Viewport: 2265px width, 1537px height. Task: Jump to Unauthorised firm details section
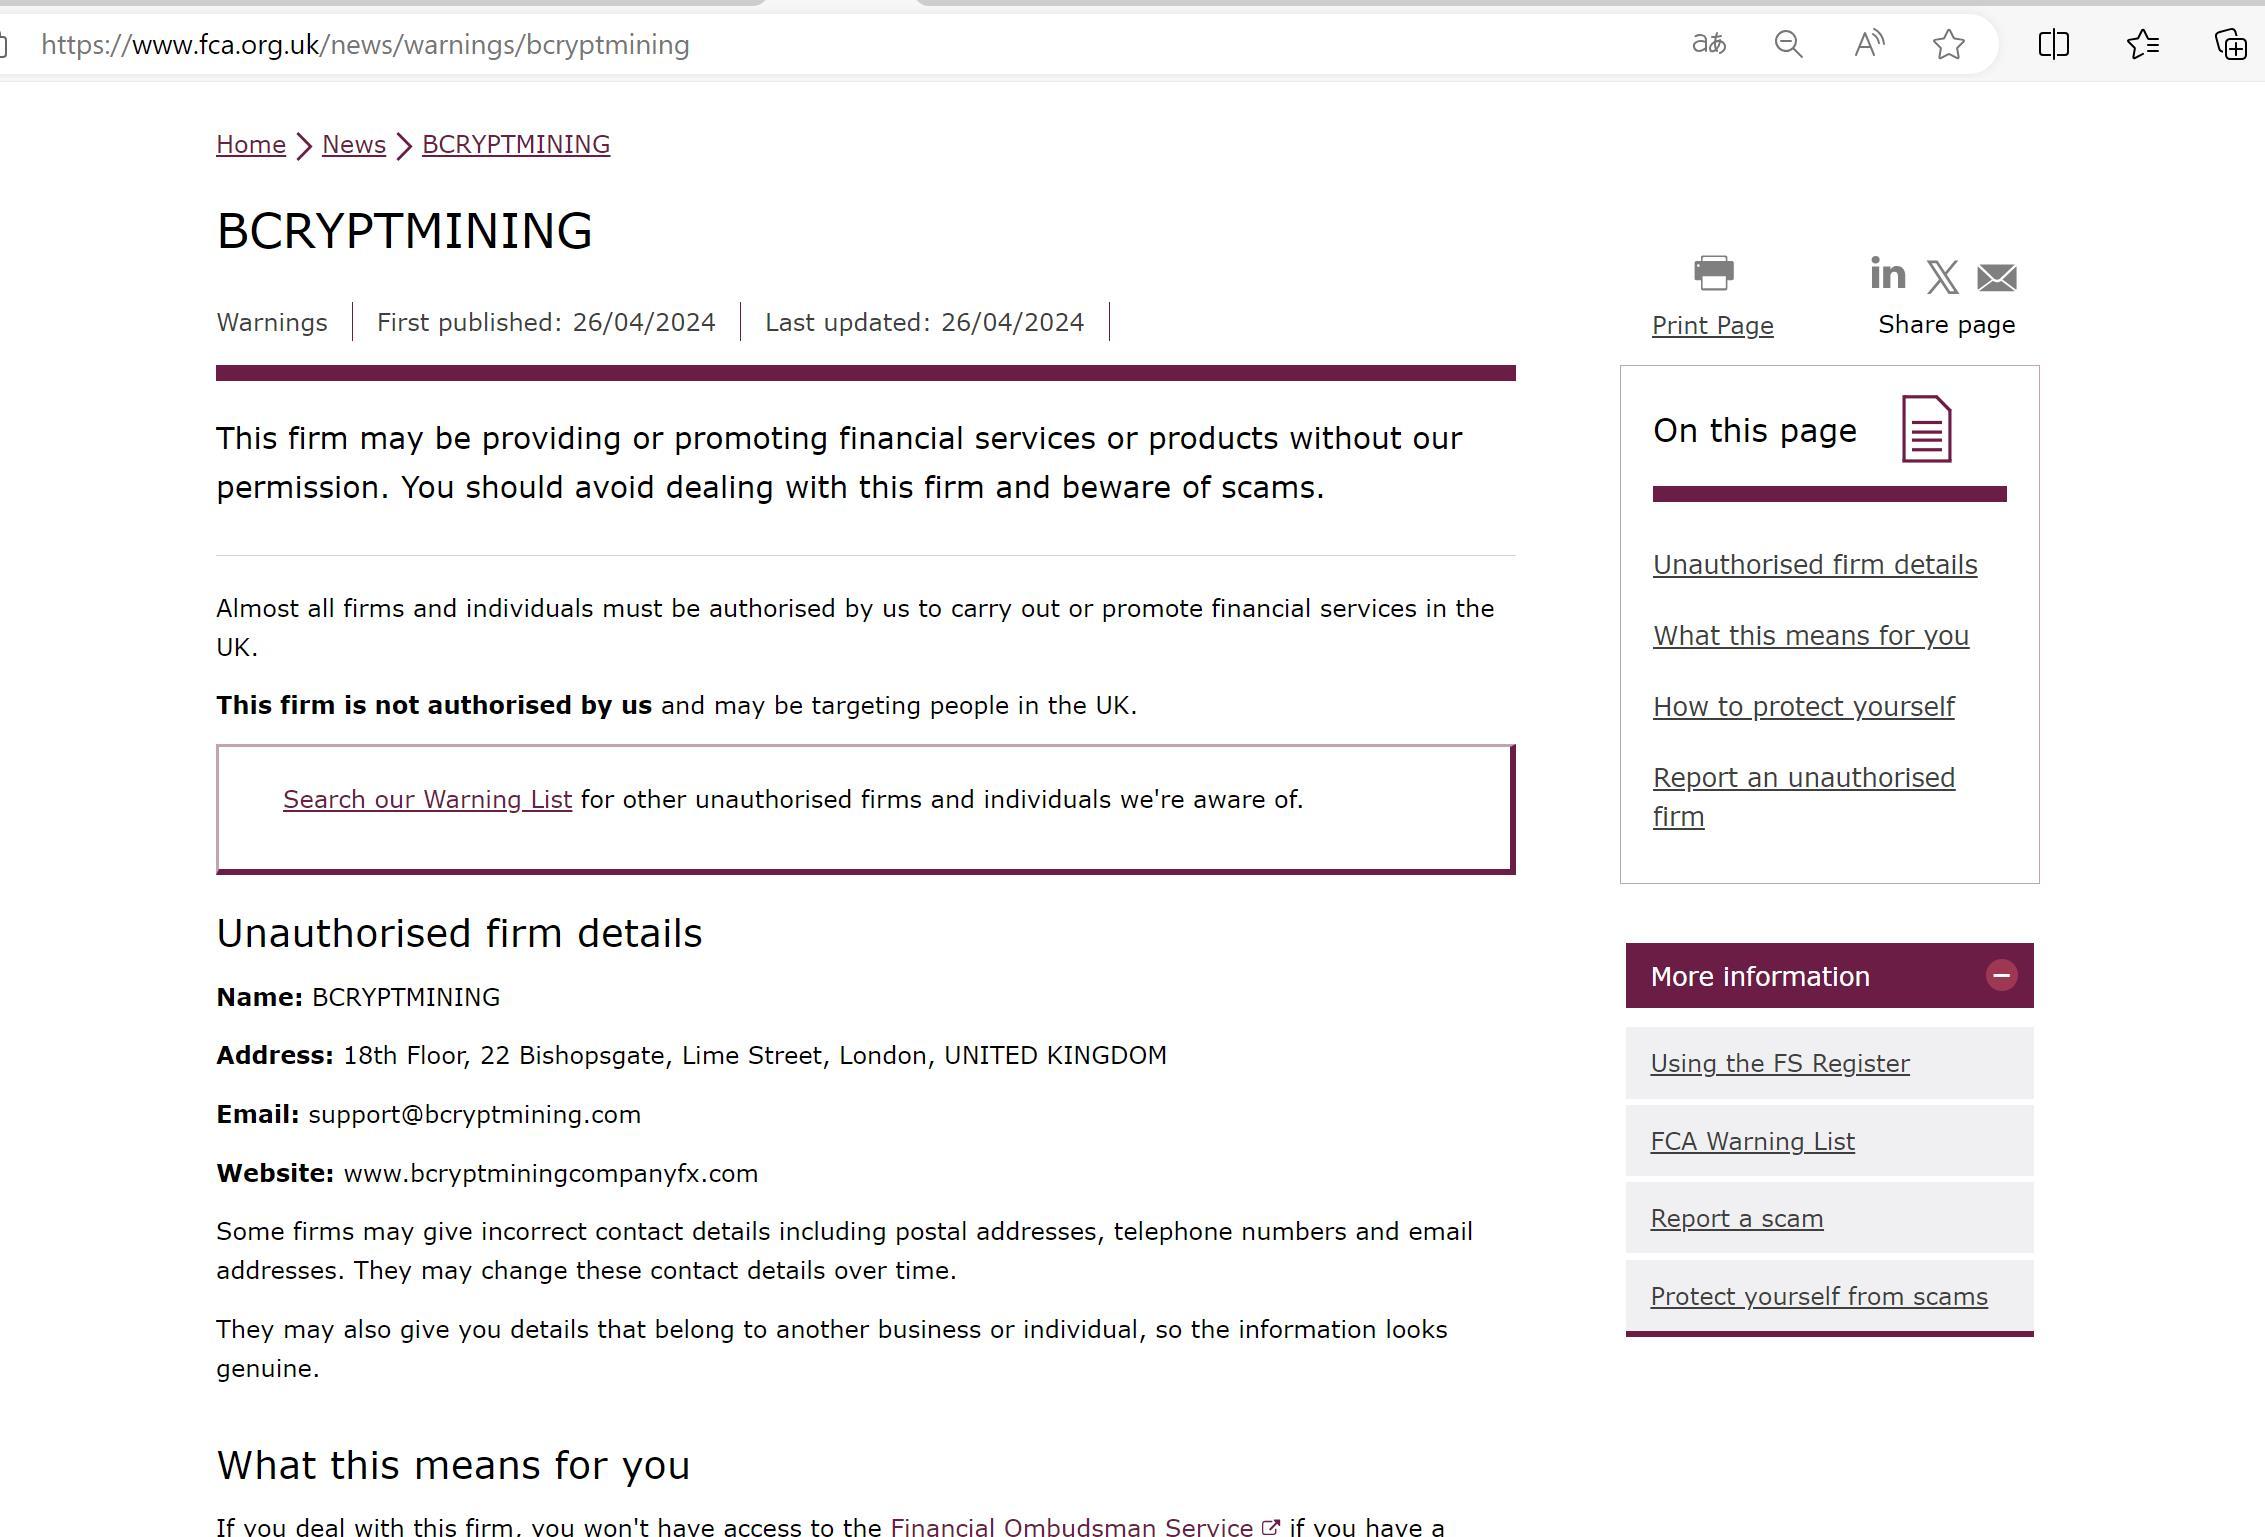coord(1814,565)
